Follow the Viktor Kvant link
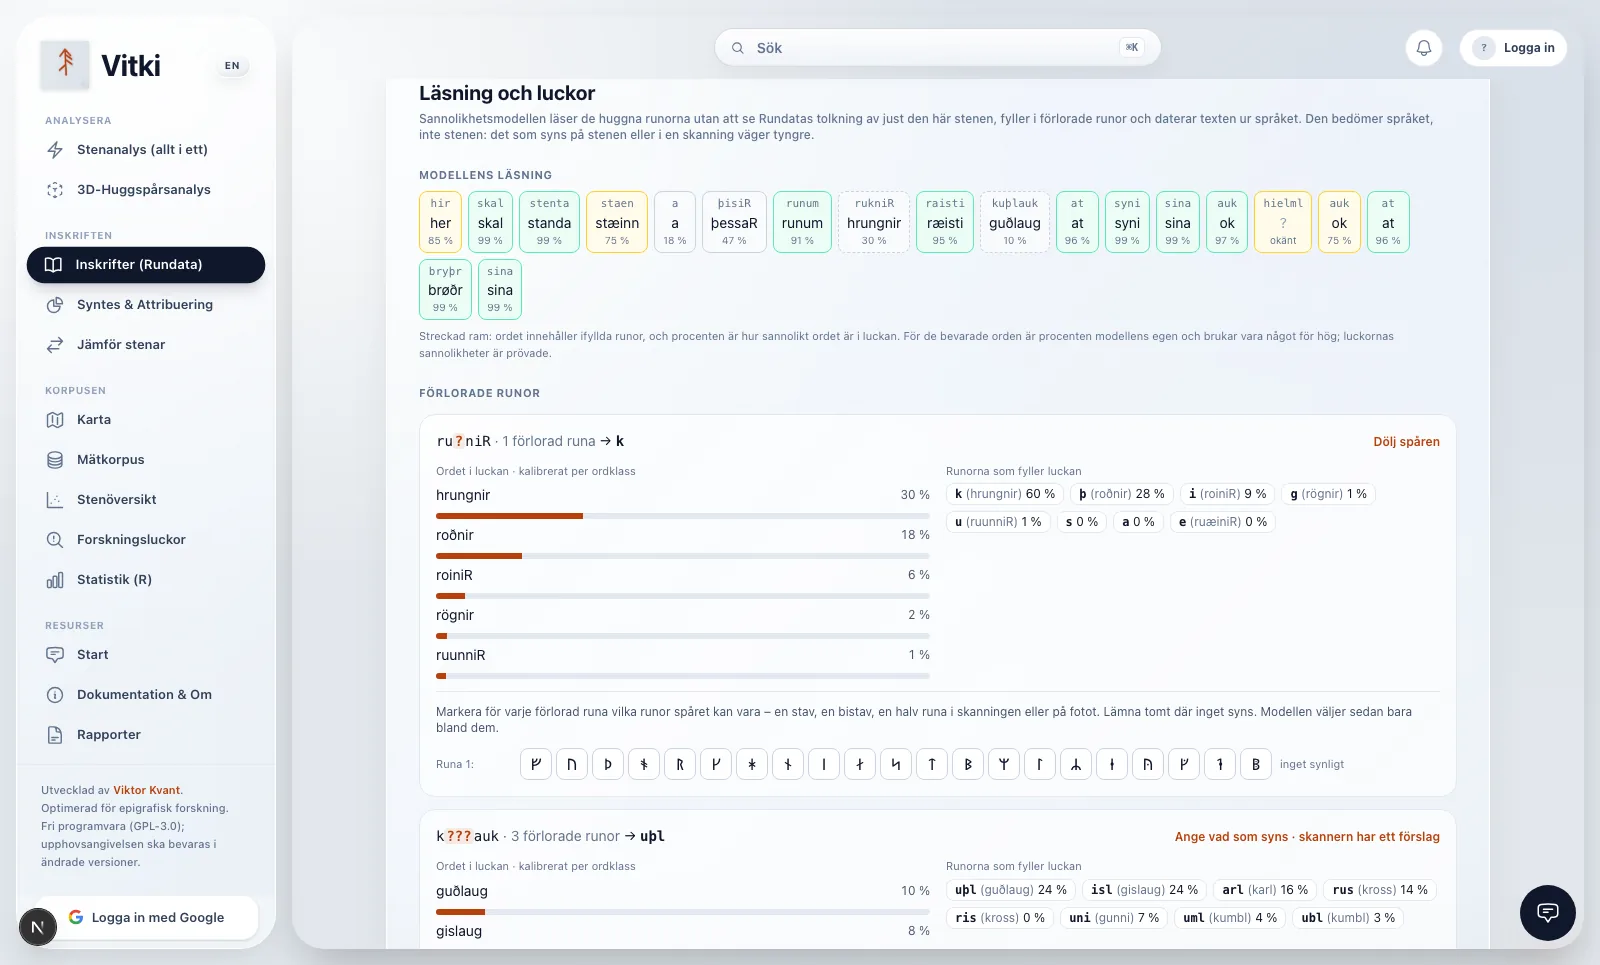The height and width of the screenshot is (965, 1600). pos(147,790)
